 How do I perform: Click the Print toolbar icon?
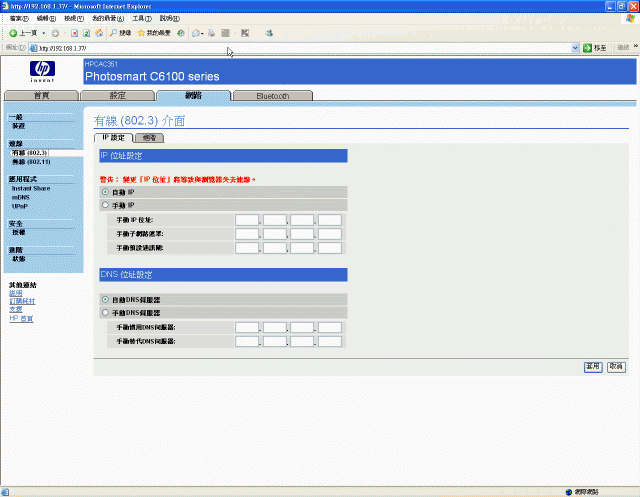coord(211,33)
